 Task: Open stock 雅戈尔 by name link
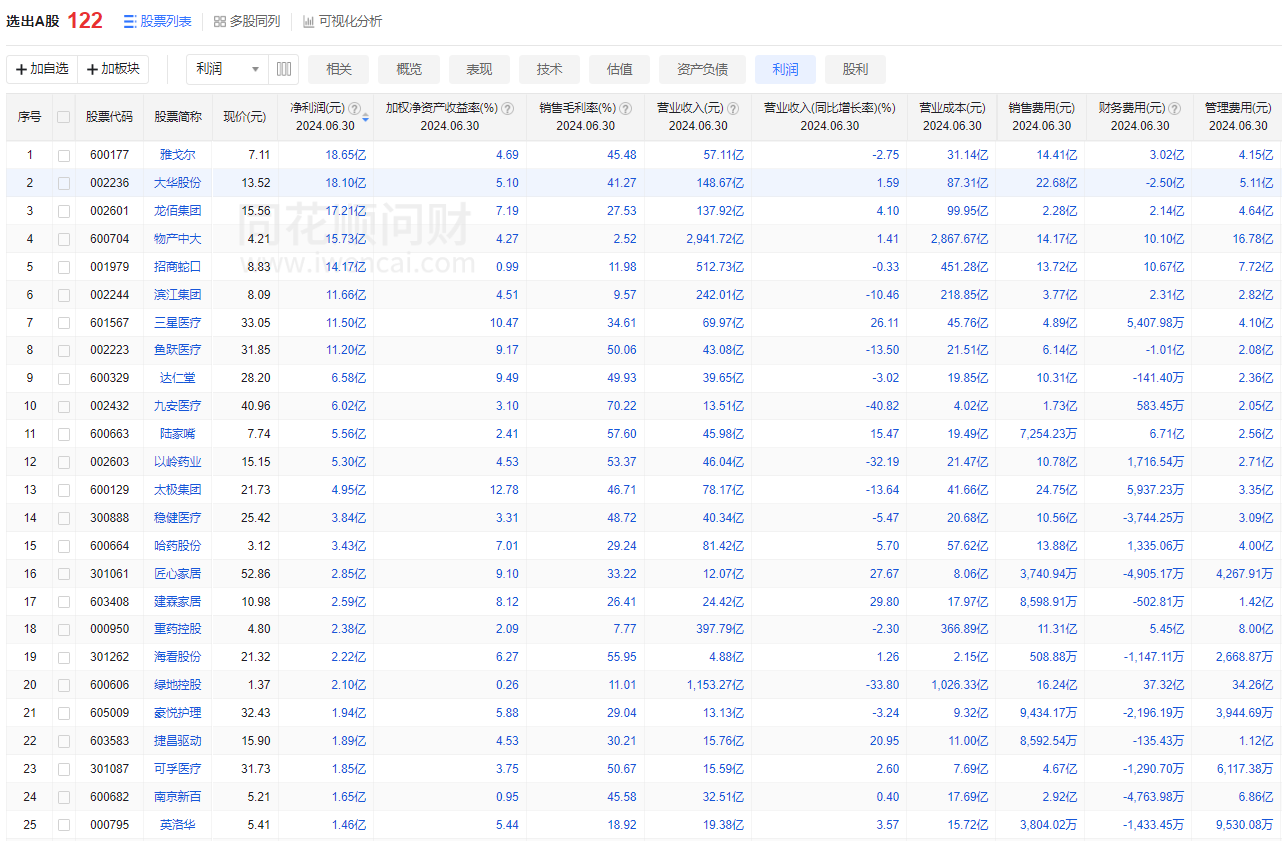[178, 155]
